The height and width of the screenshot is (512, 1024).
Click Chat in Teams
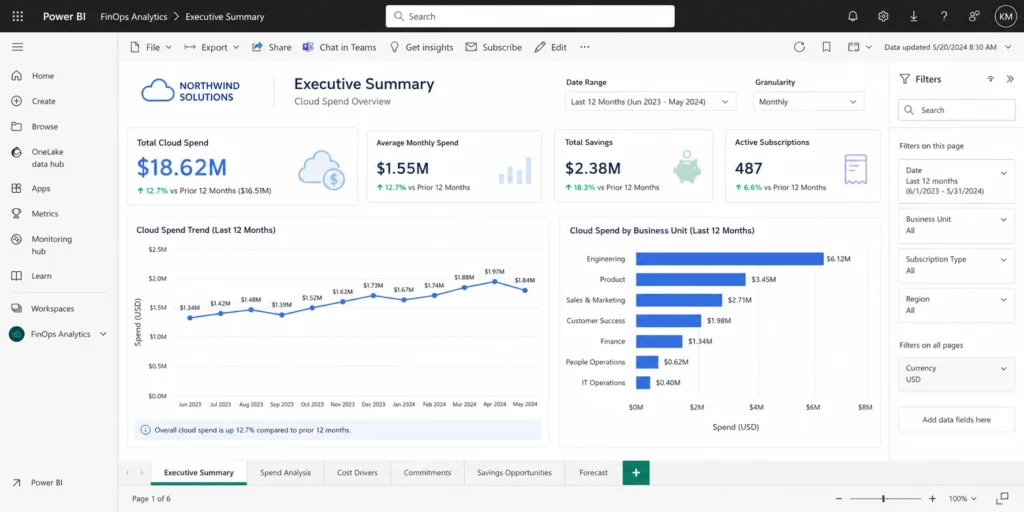point(340,47)
